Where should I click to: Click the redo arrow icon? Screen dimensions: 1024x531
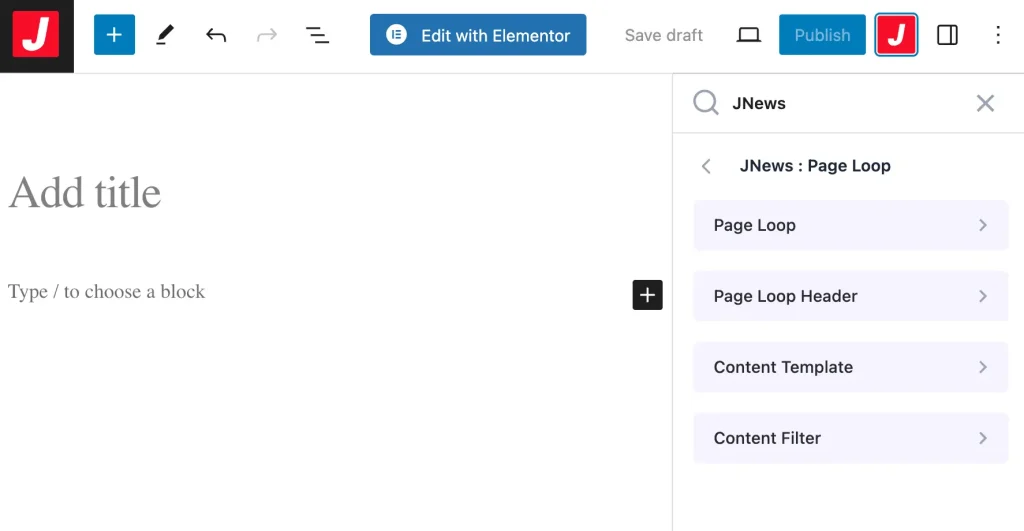(266, 35)
